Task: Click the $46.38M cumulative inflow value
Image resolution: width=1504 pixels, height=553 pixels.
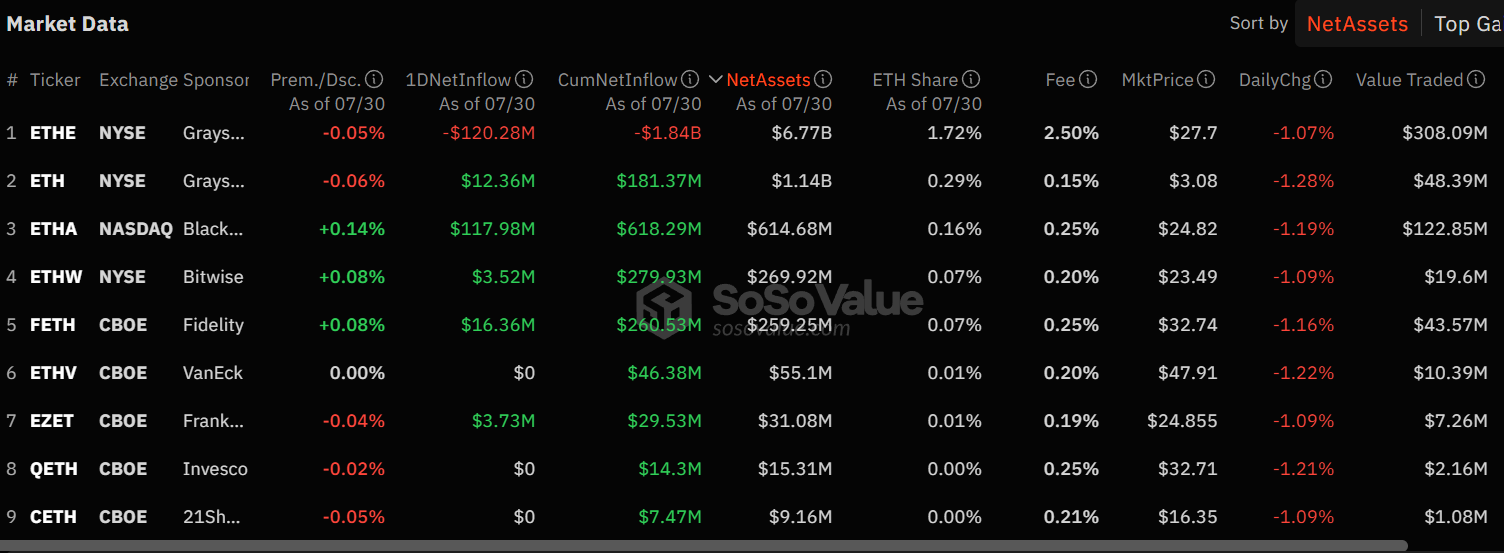Action: click(x=664, y=373)
